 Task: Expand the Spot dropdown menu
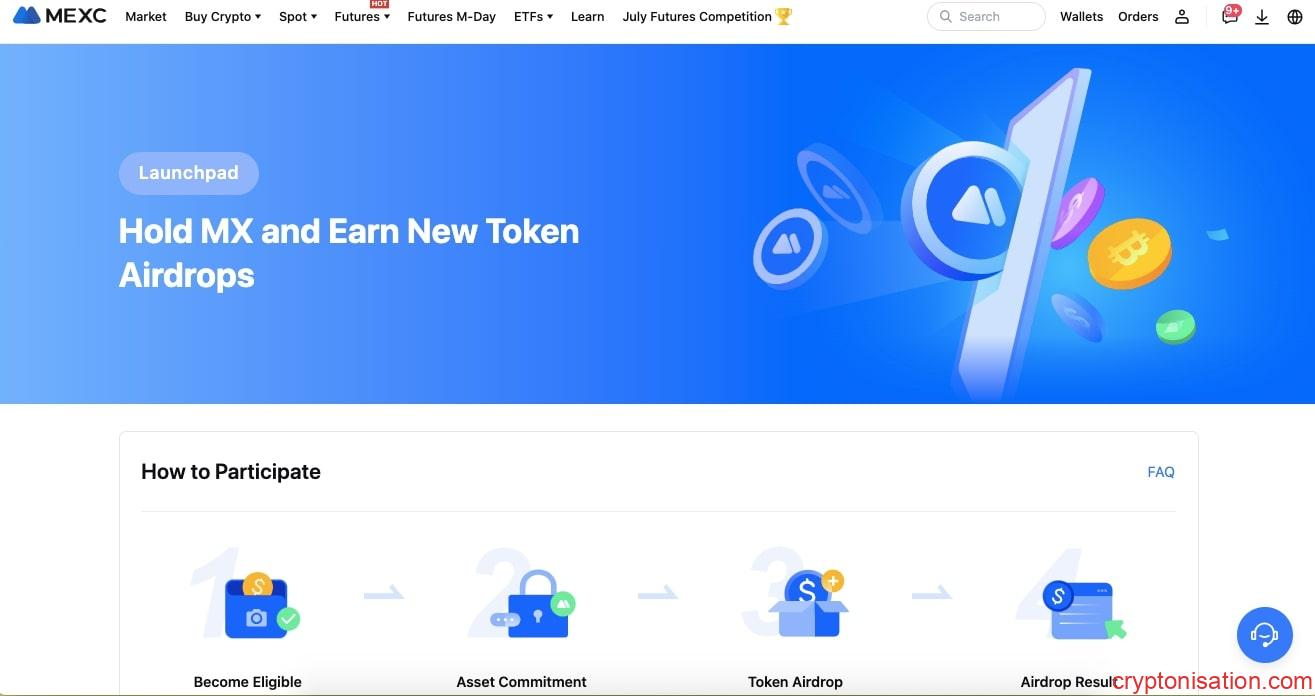tap(298, 17)
